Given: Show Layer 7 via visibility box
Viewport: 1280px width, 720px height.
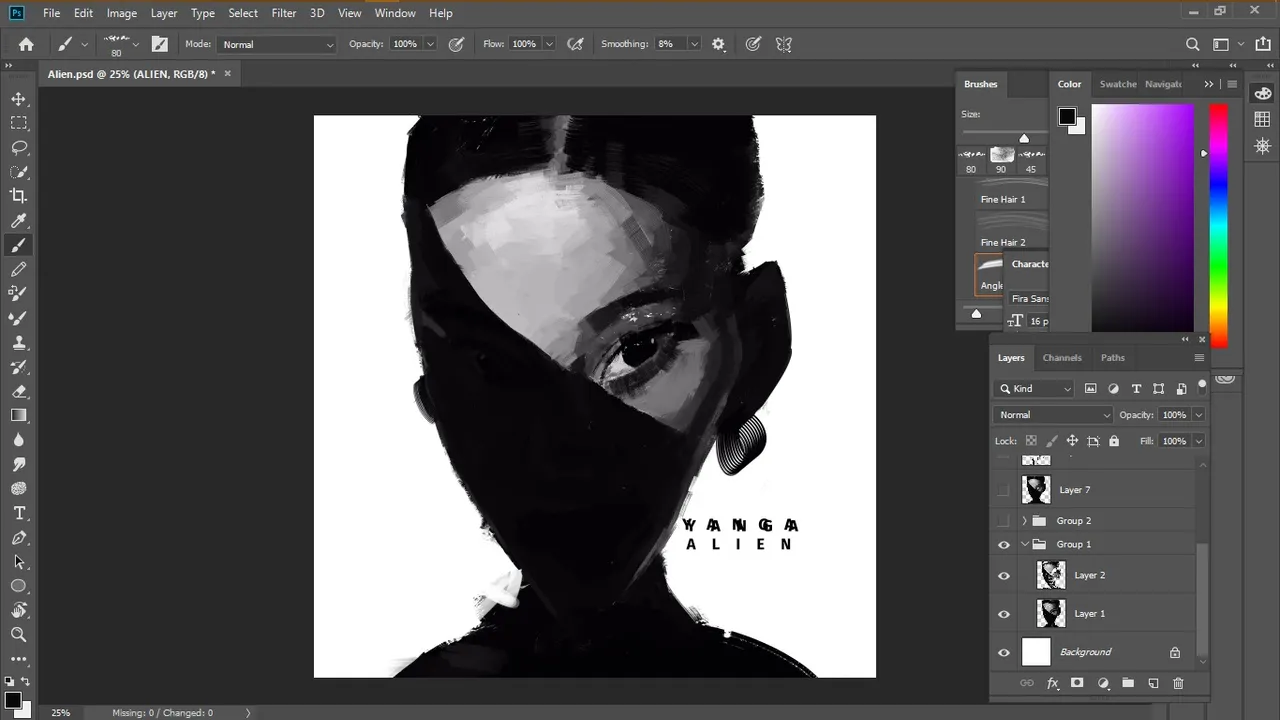Looking at the screenshot, I should pos(1004,490).
